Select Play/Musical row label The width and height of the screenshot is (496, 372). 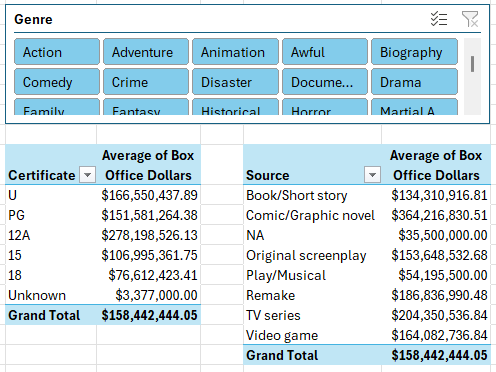(x=312, y=275)
